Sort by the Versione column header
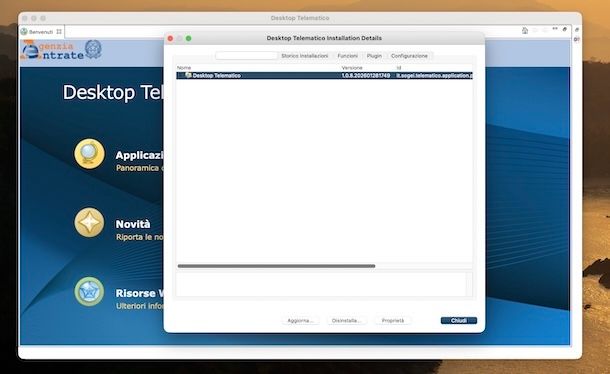The image size is (610, 374). 352,68
